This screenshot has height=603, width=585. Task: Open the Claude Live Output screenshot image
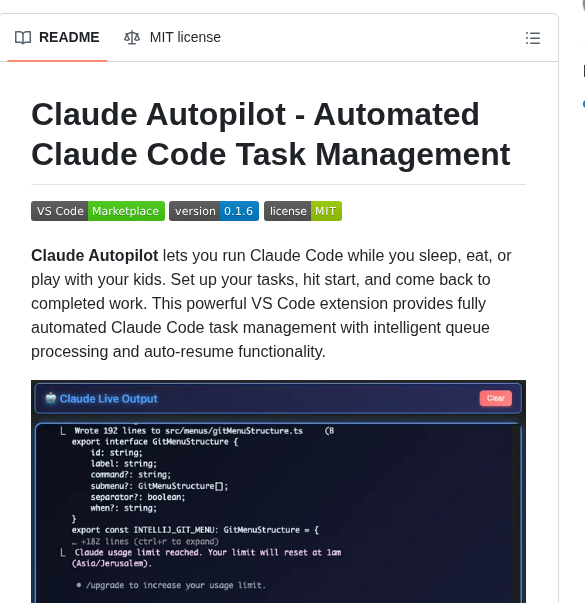278,491
